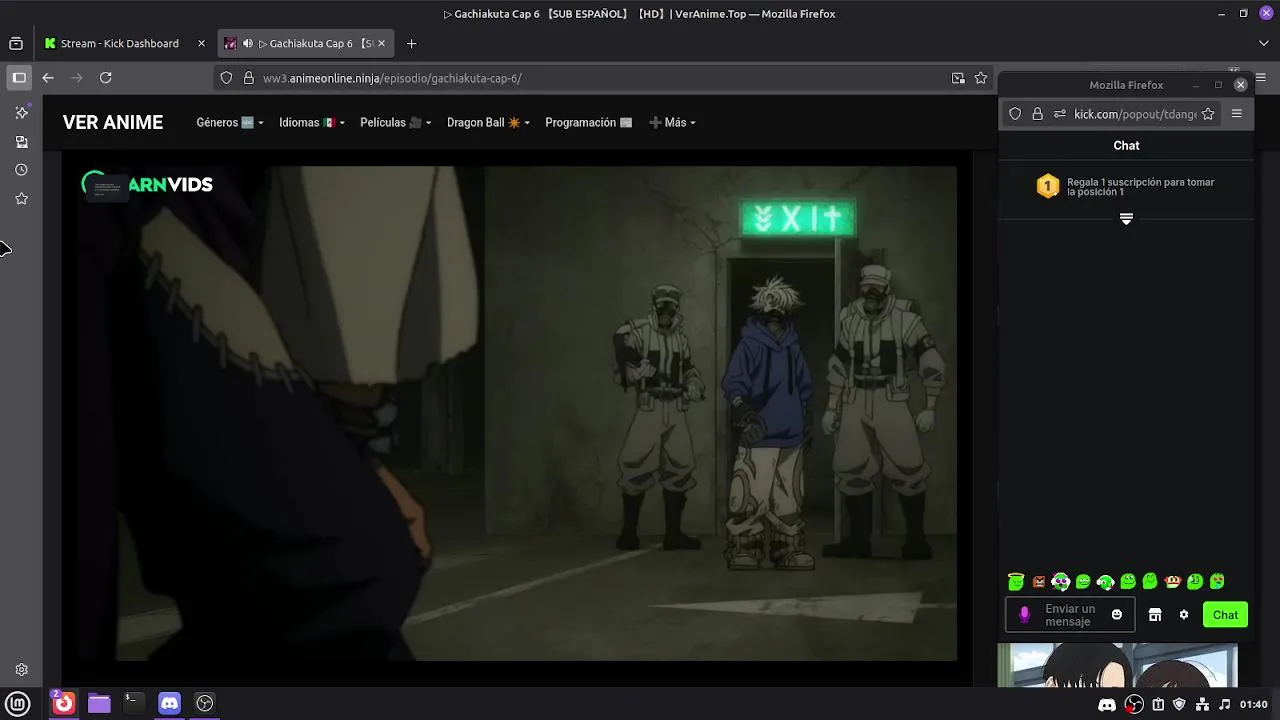Open VER ANIME home logo

coord(113,122)
